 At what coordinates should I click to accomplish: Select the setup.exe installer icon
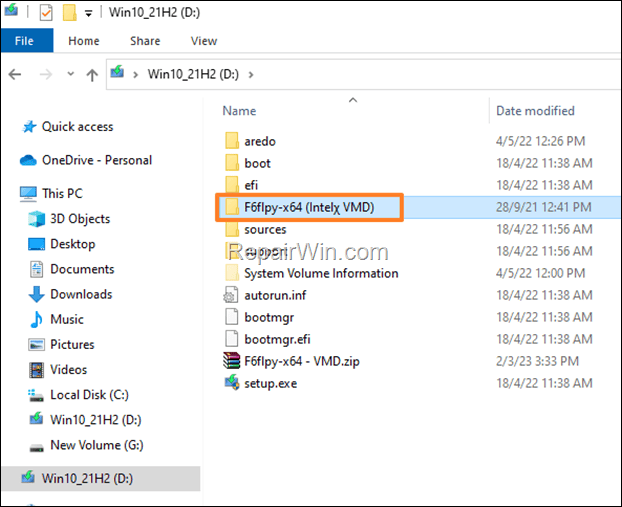pyautogui.click(x=232, y=383)
